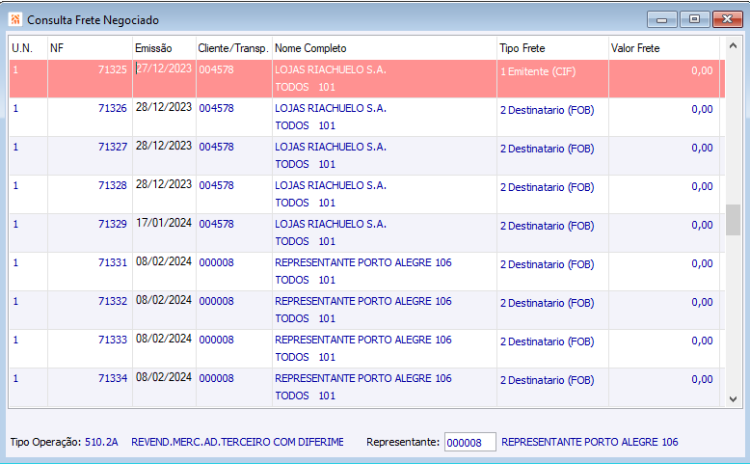Click the vertical scrollbar thumb
The image size is (750, 464).
point(733,220)
